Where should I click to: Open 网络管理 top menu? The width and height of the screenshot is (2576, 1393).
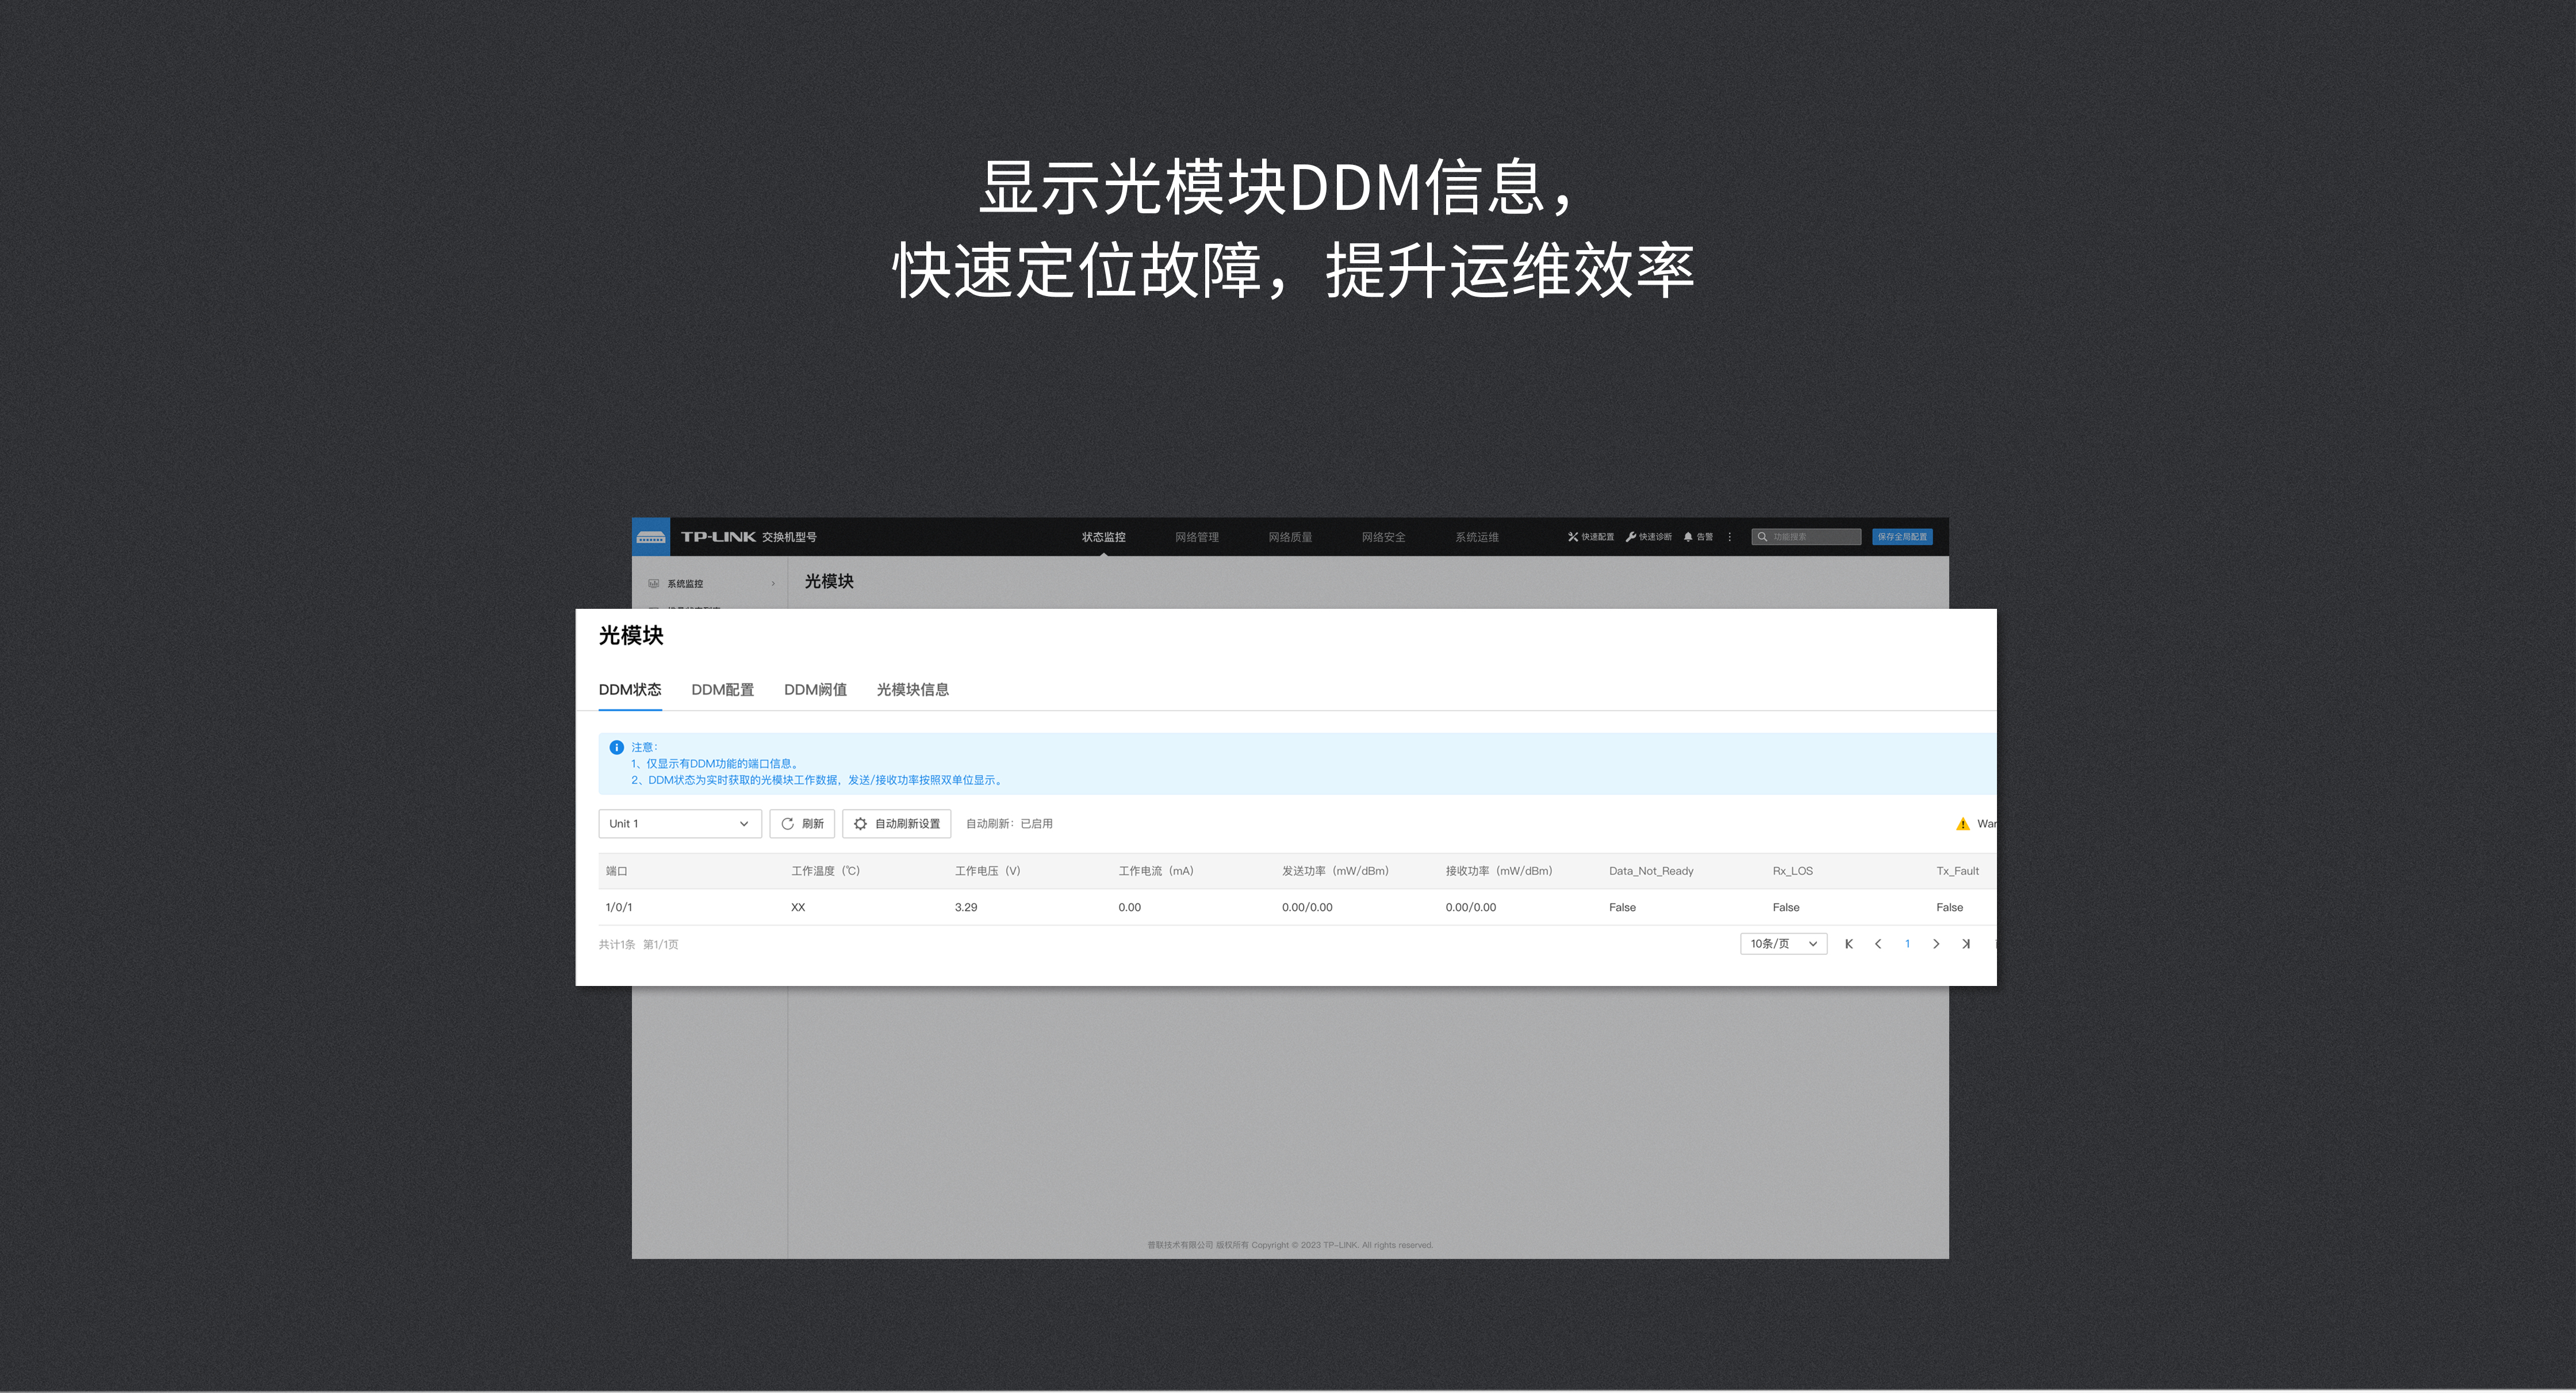(x=1197, y=537)
